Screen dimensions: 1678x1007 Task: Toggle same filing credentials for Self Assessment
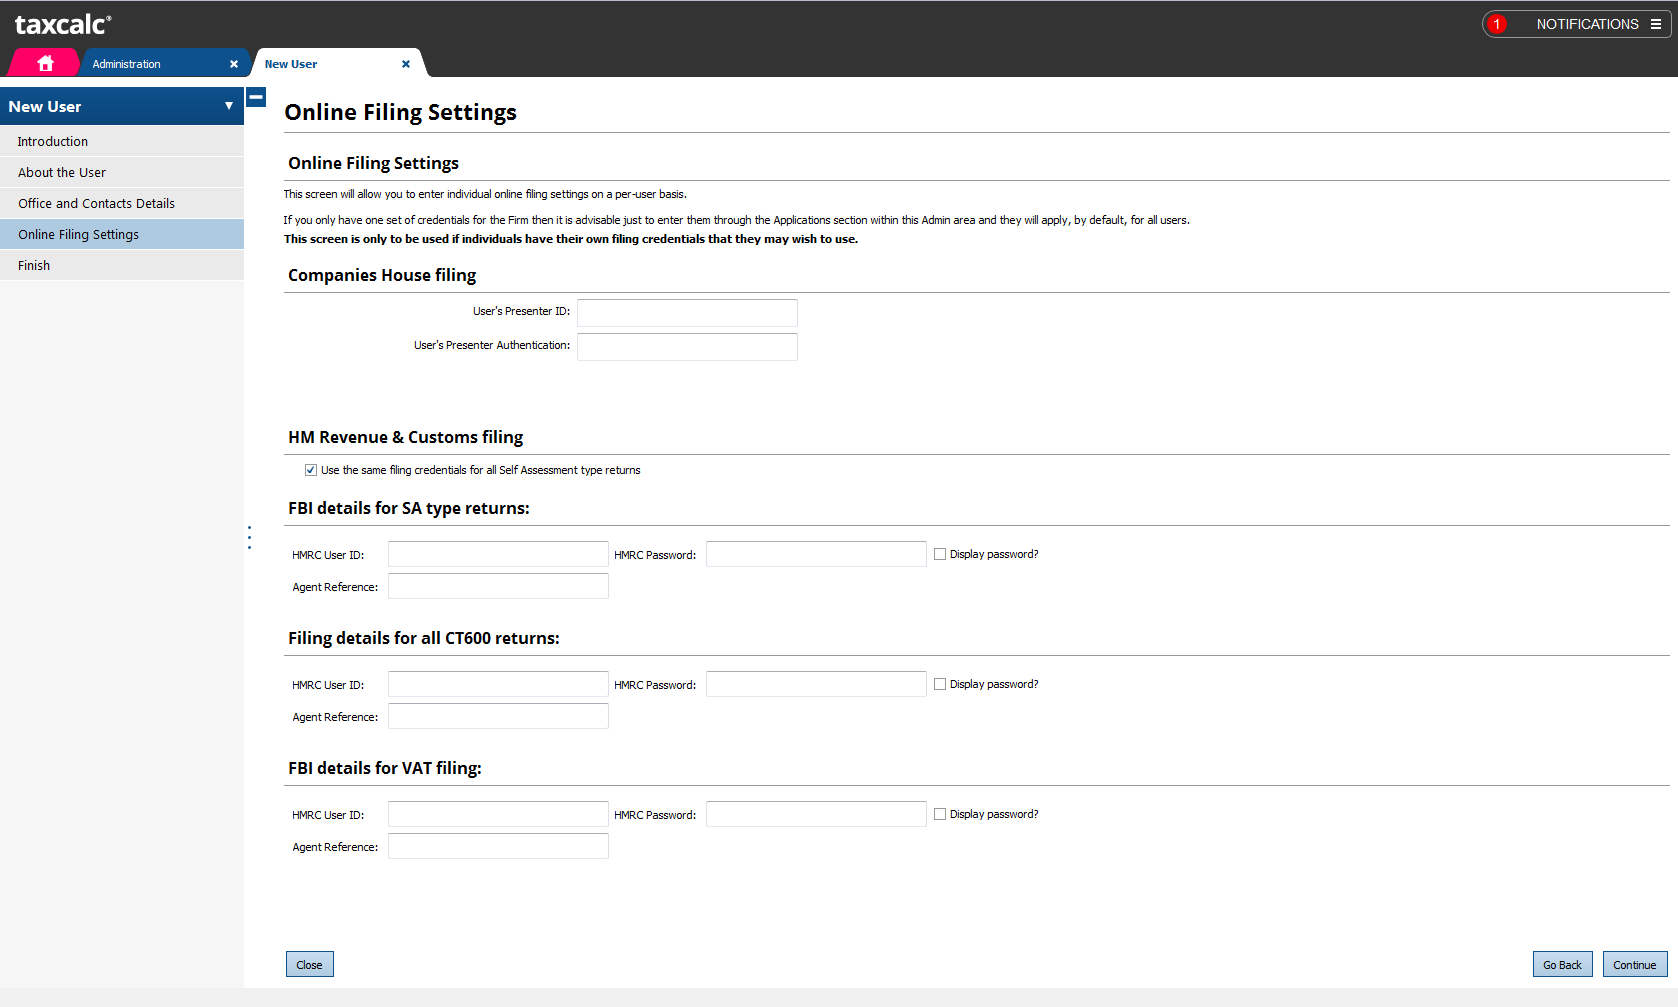click(x=311, y=470)
